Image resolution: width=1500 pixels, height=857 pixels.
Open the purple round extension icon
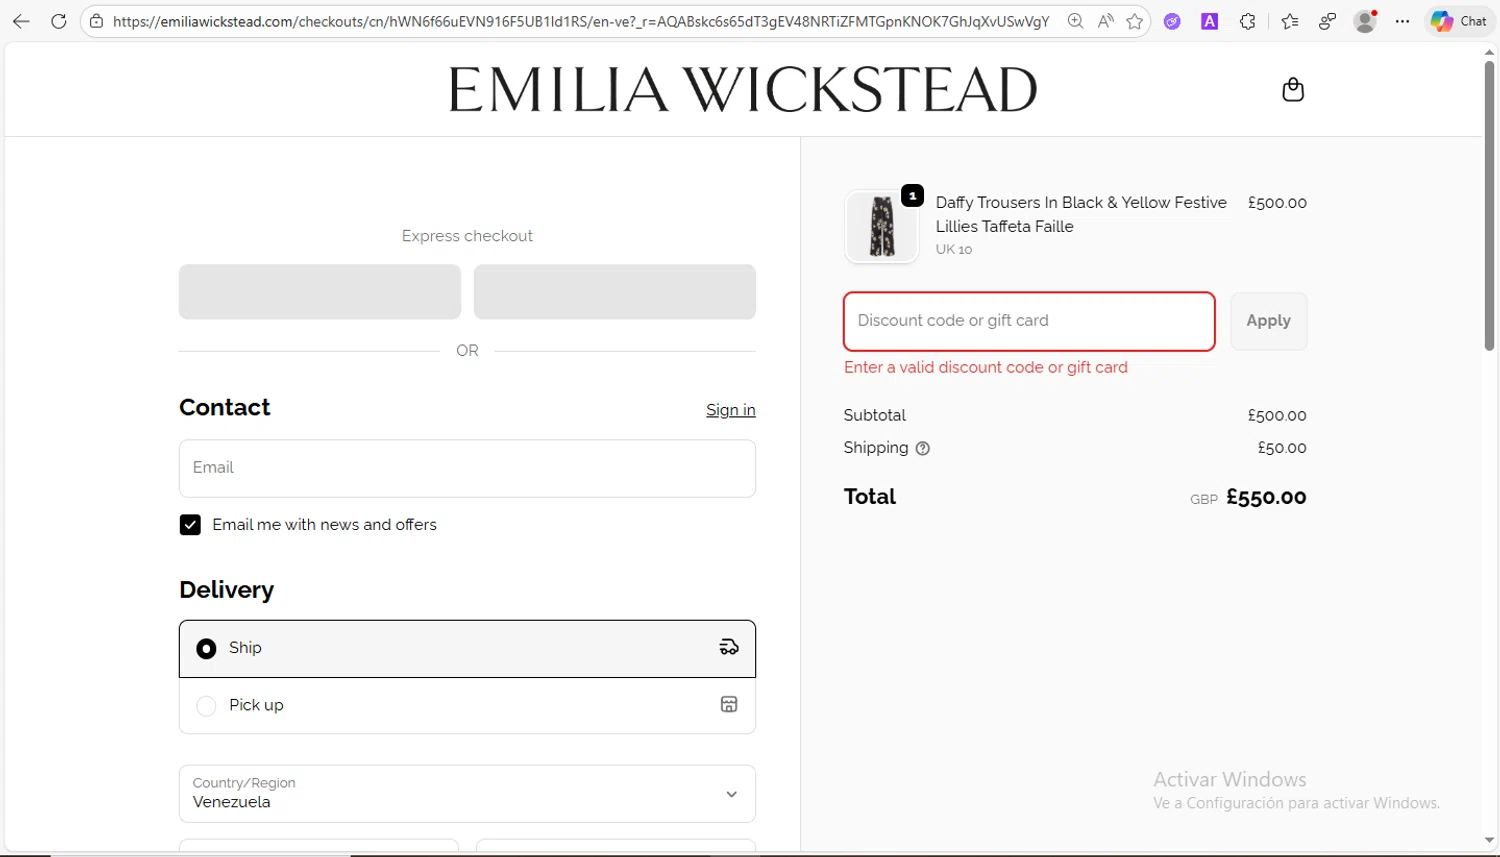(x=1172, y=21)
